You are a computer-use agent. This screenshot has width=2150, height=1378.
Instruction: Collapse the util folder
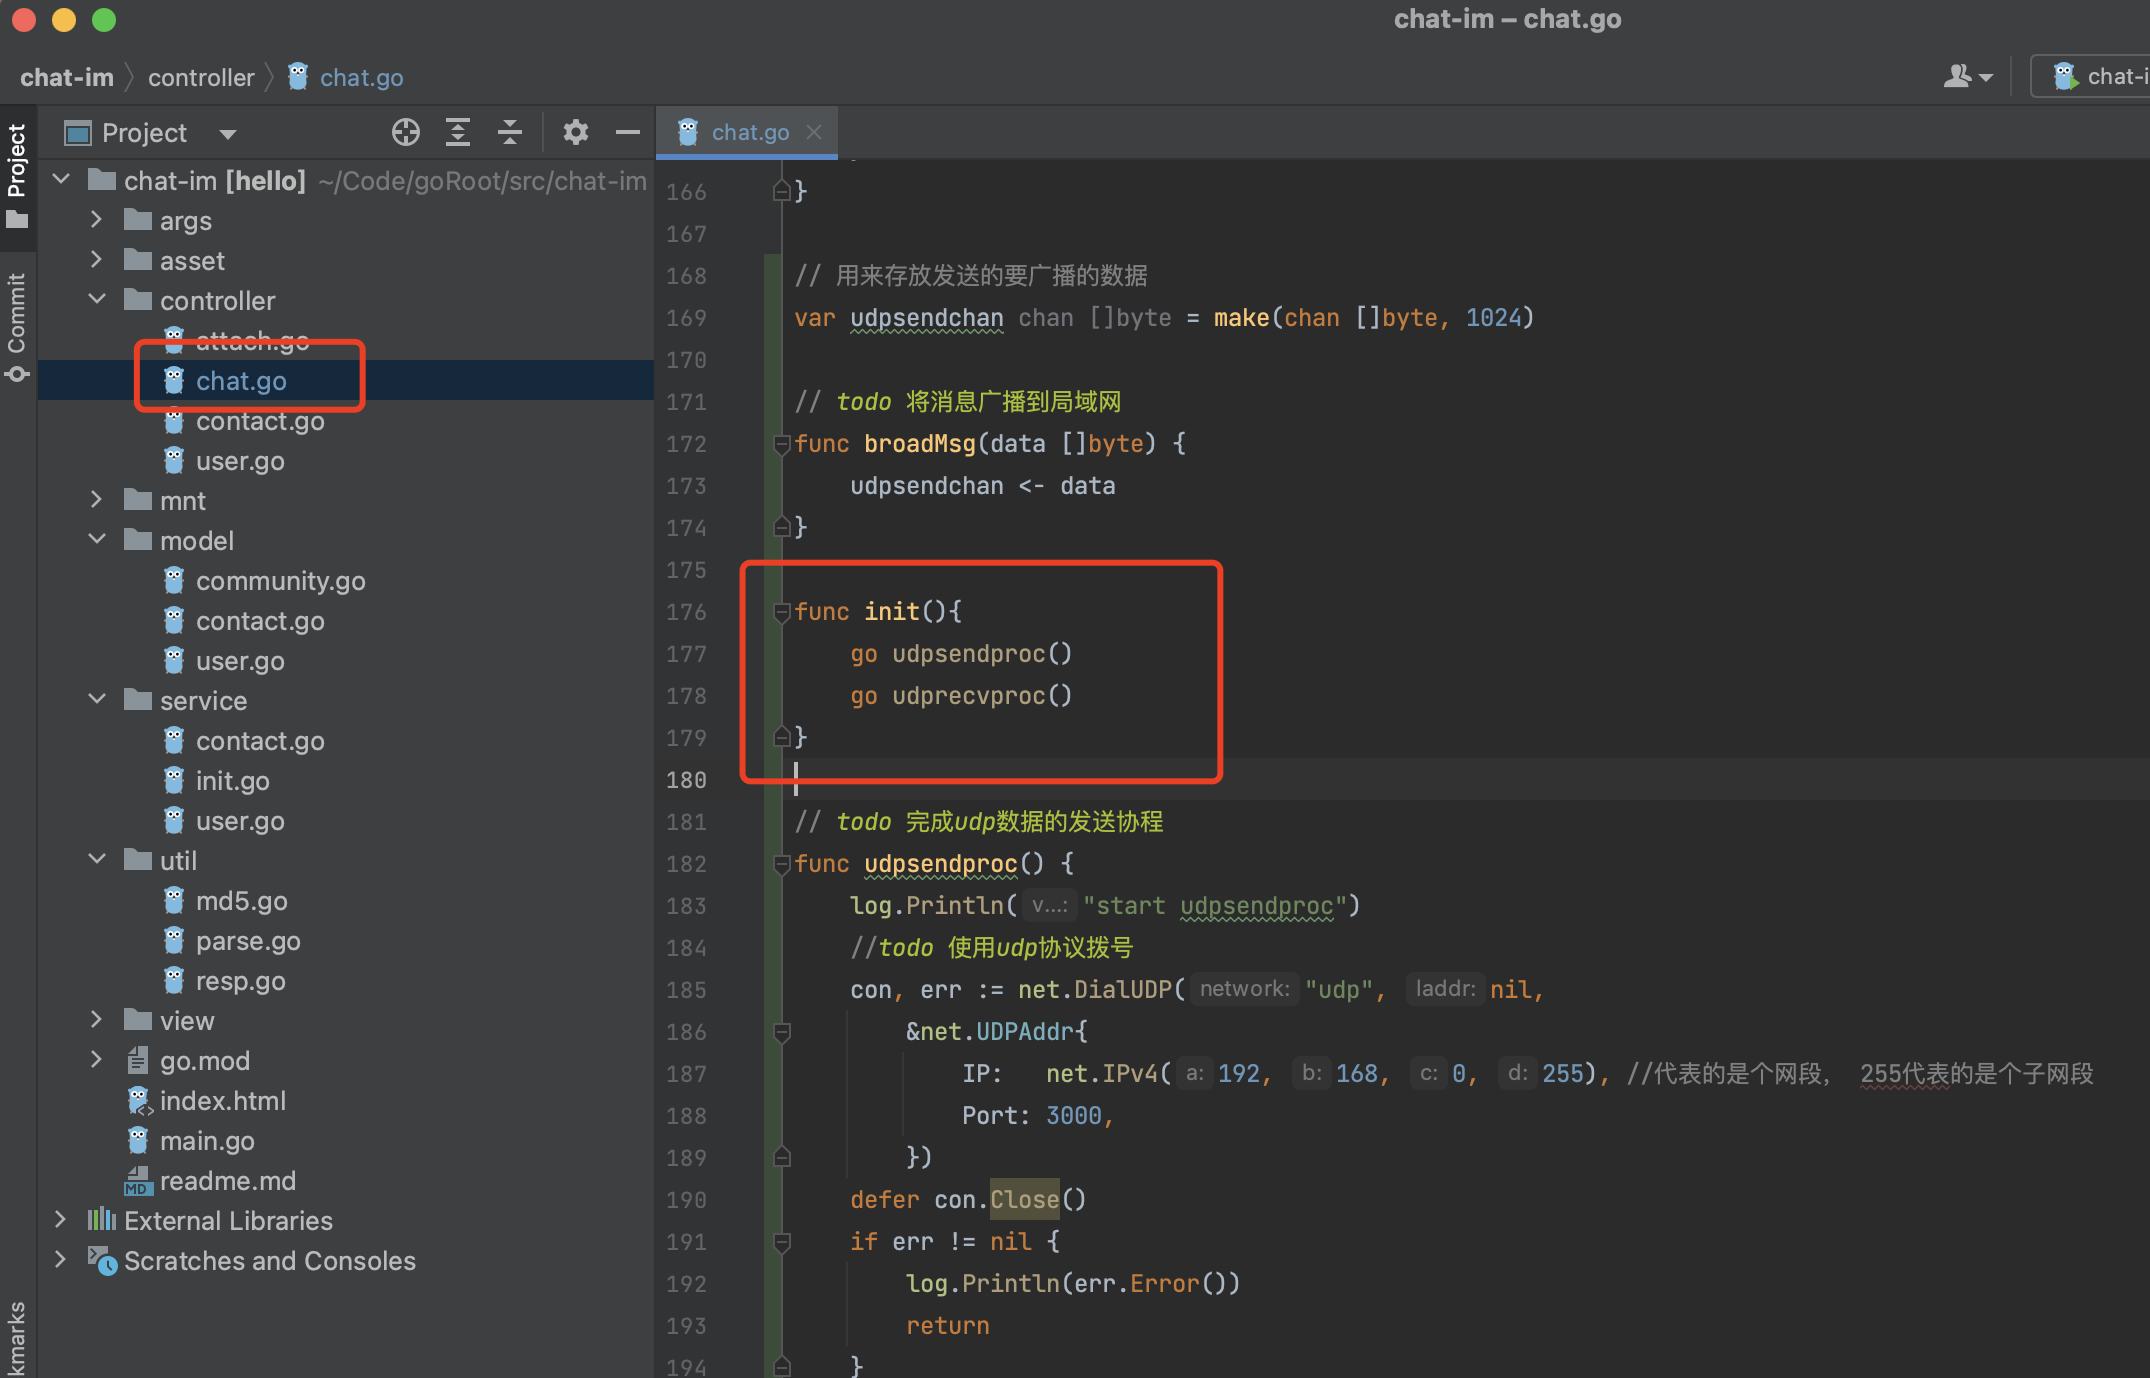97,860
